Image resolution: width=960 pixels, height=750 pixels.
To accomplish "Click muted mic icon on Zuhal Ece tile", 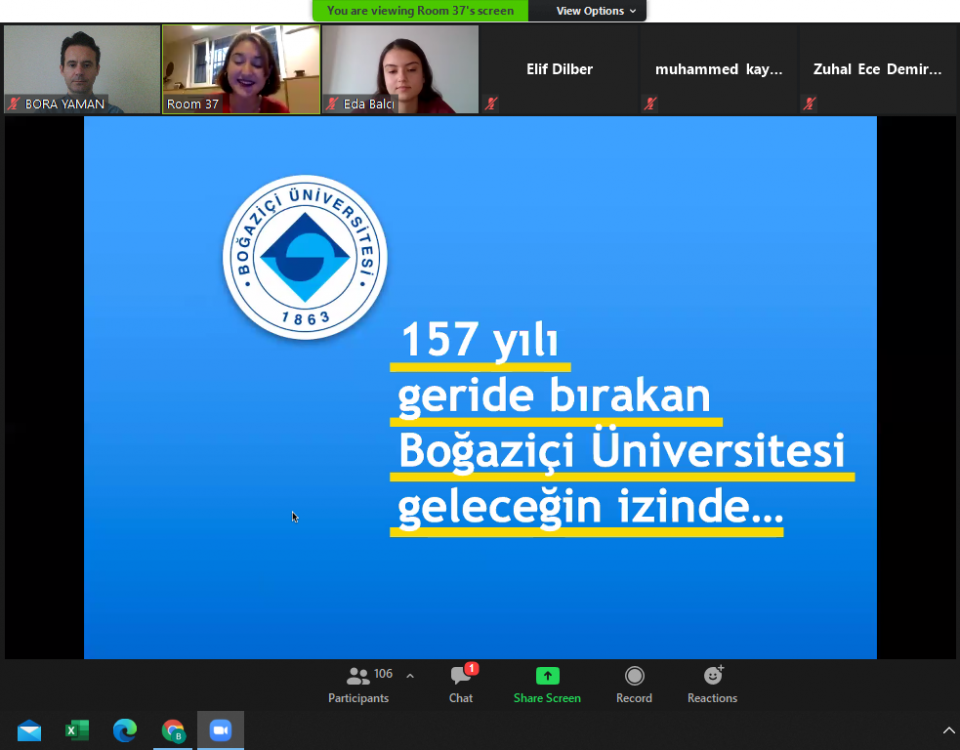I will click(x=809, y=103).
